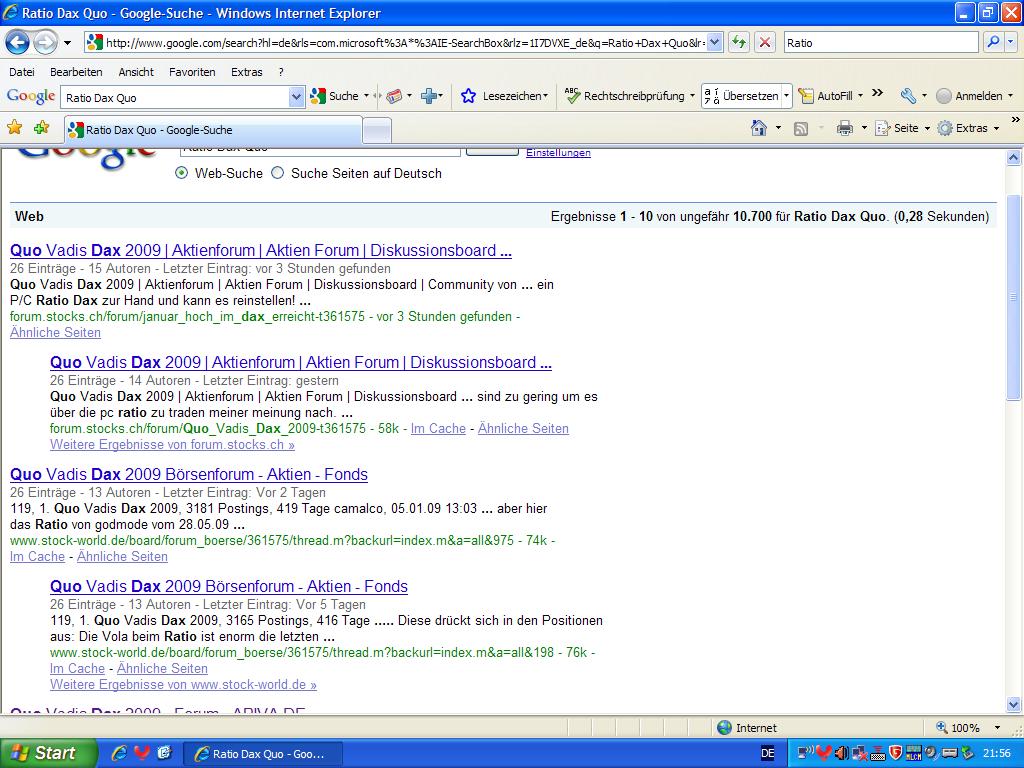
Task: Launch Internet Explorer from Quick Launch
Action: point(119,753)
